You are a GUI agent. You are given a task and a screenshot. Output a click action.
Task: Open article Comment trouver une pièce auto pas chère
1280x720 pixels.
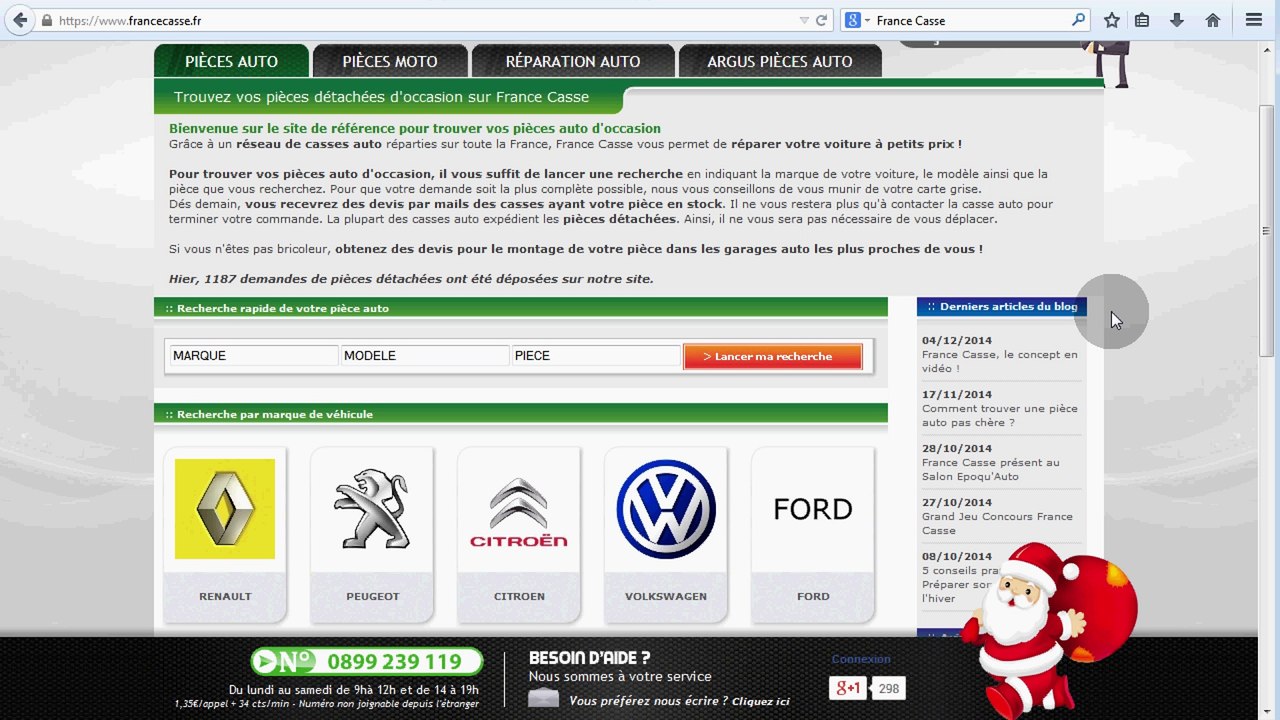[x=999, y=415]
